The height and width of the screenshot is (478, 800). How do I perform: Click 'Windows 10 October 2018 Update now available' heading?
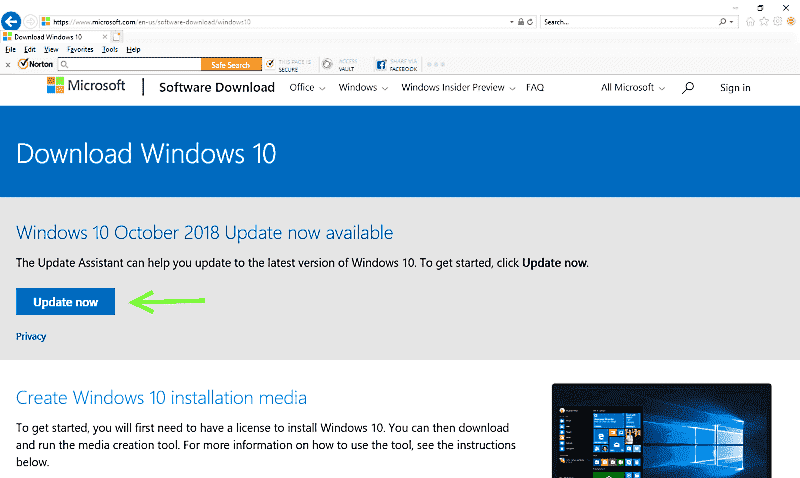tap(205, 233)
